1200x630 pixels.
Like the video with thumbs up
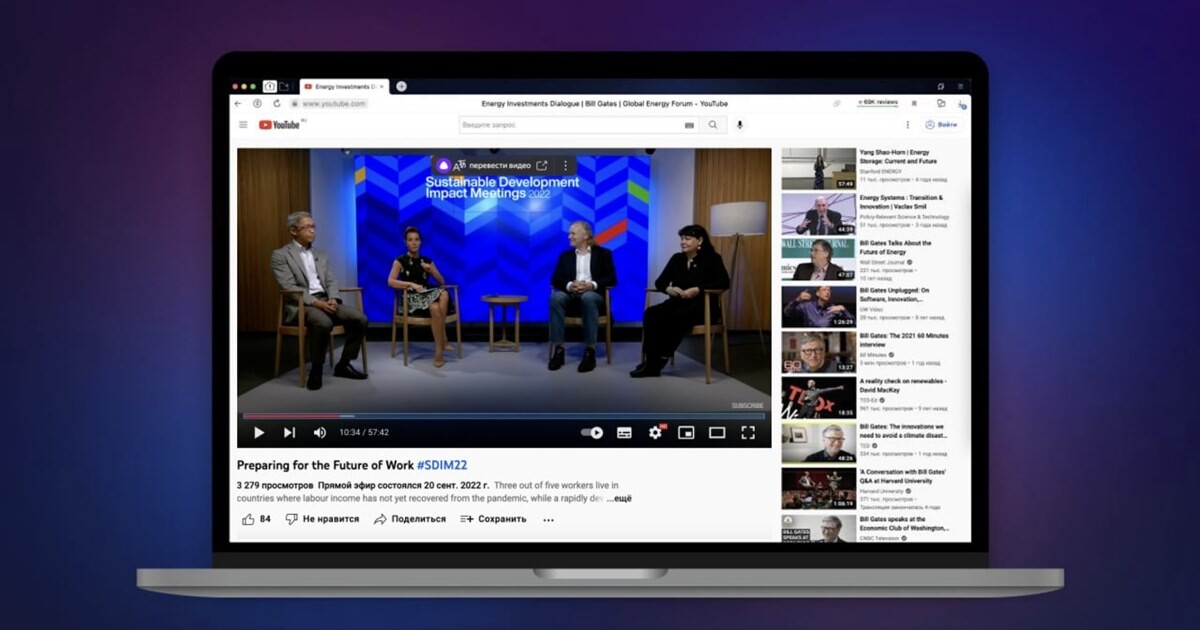(249, 519)
